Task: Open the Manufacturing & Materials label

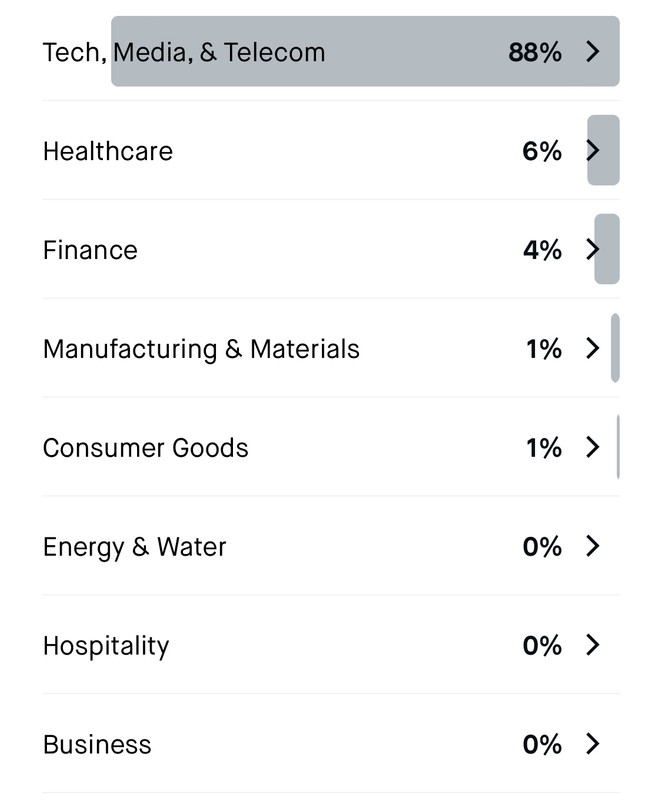Action: point(201,349)
